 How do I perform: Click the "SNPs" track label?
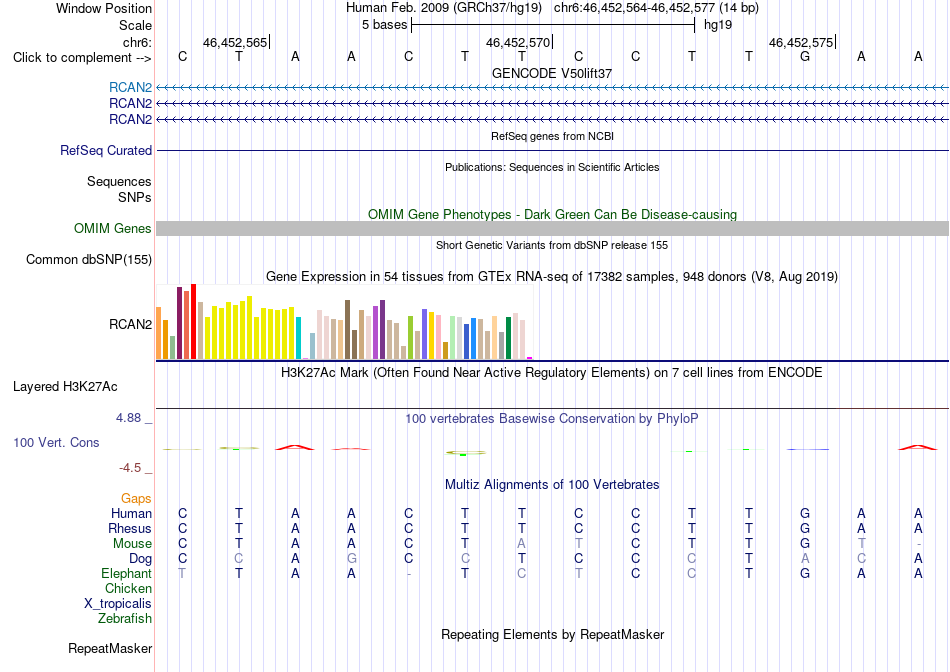[135, 198]
